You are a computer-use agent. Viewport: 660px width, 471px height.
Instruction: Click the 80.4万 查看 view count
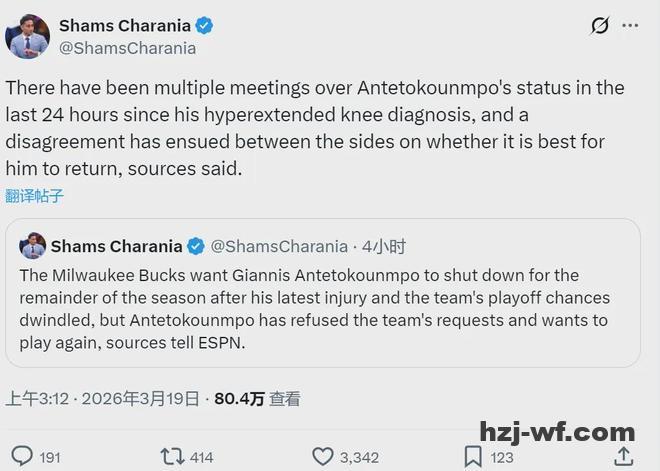tap(258, 399)
